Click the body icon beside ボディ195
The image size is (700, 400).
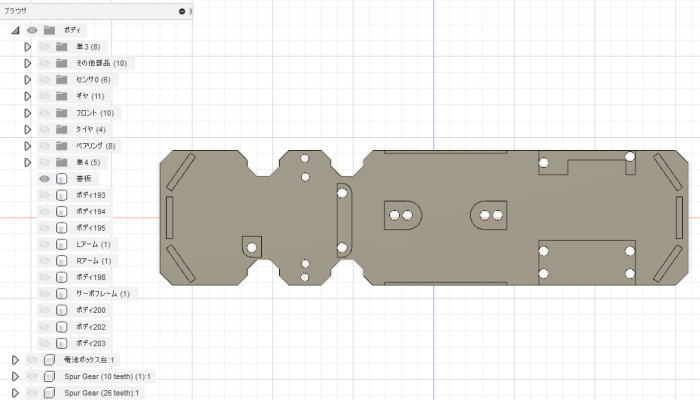(x=62, y=228)
